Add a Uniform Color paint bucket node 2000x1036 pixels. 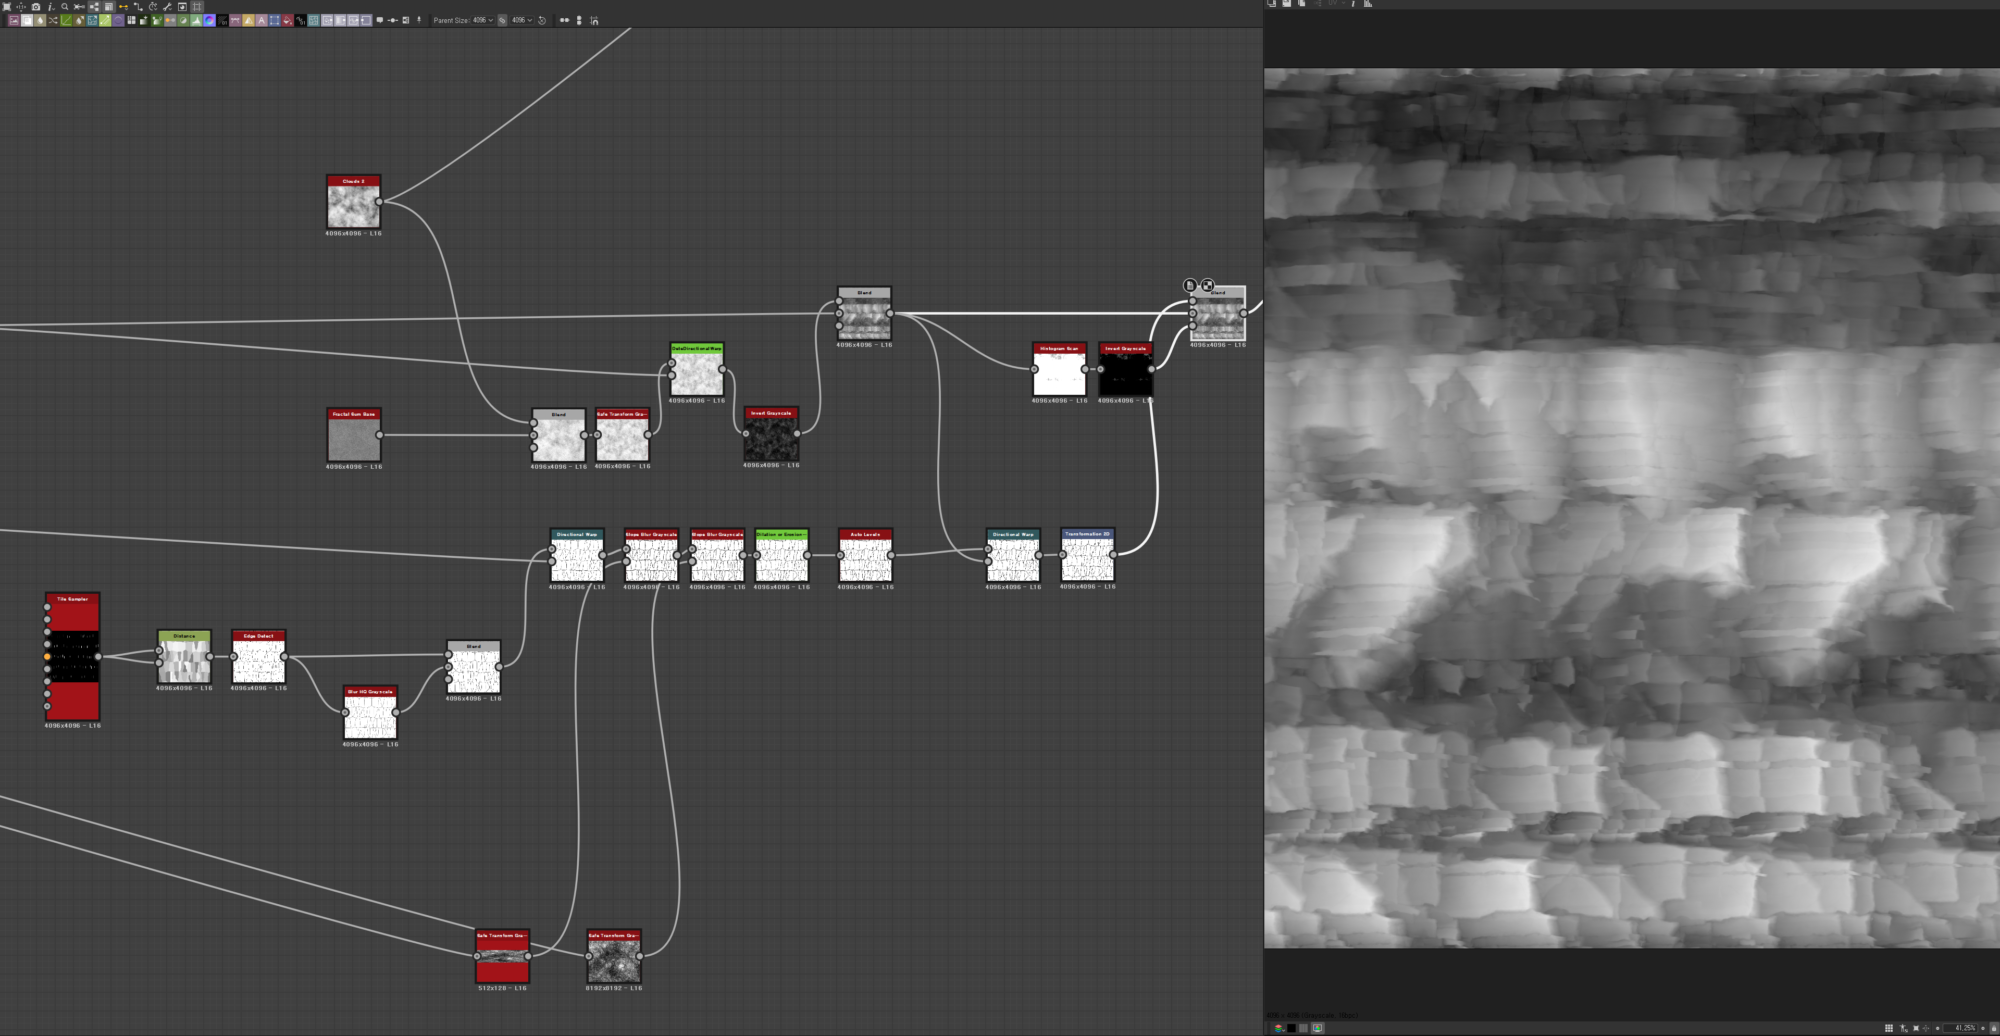[x=287, y=20]
